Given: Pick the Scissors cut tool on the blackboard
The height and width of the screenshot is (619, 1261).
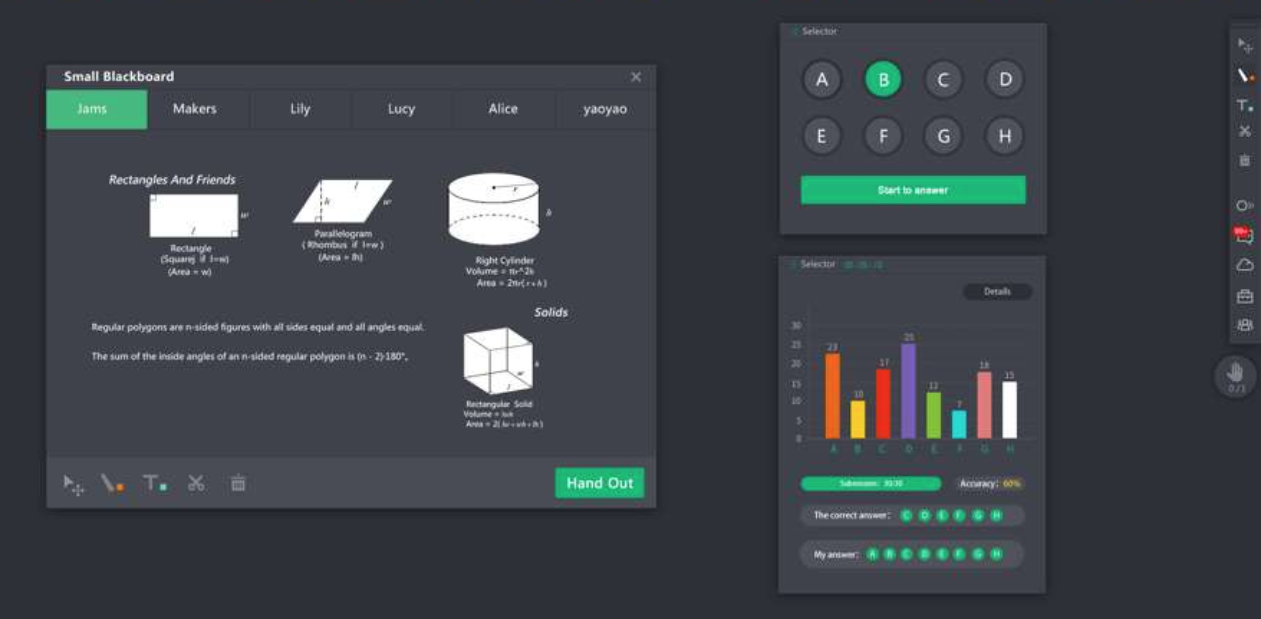Looking at the screenshot, I should (x=197, y=483).
